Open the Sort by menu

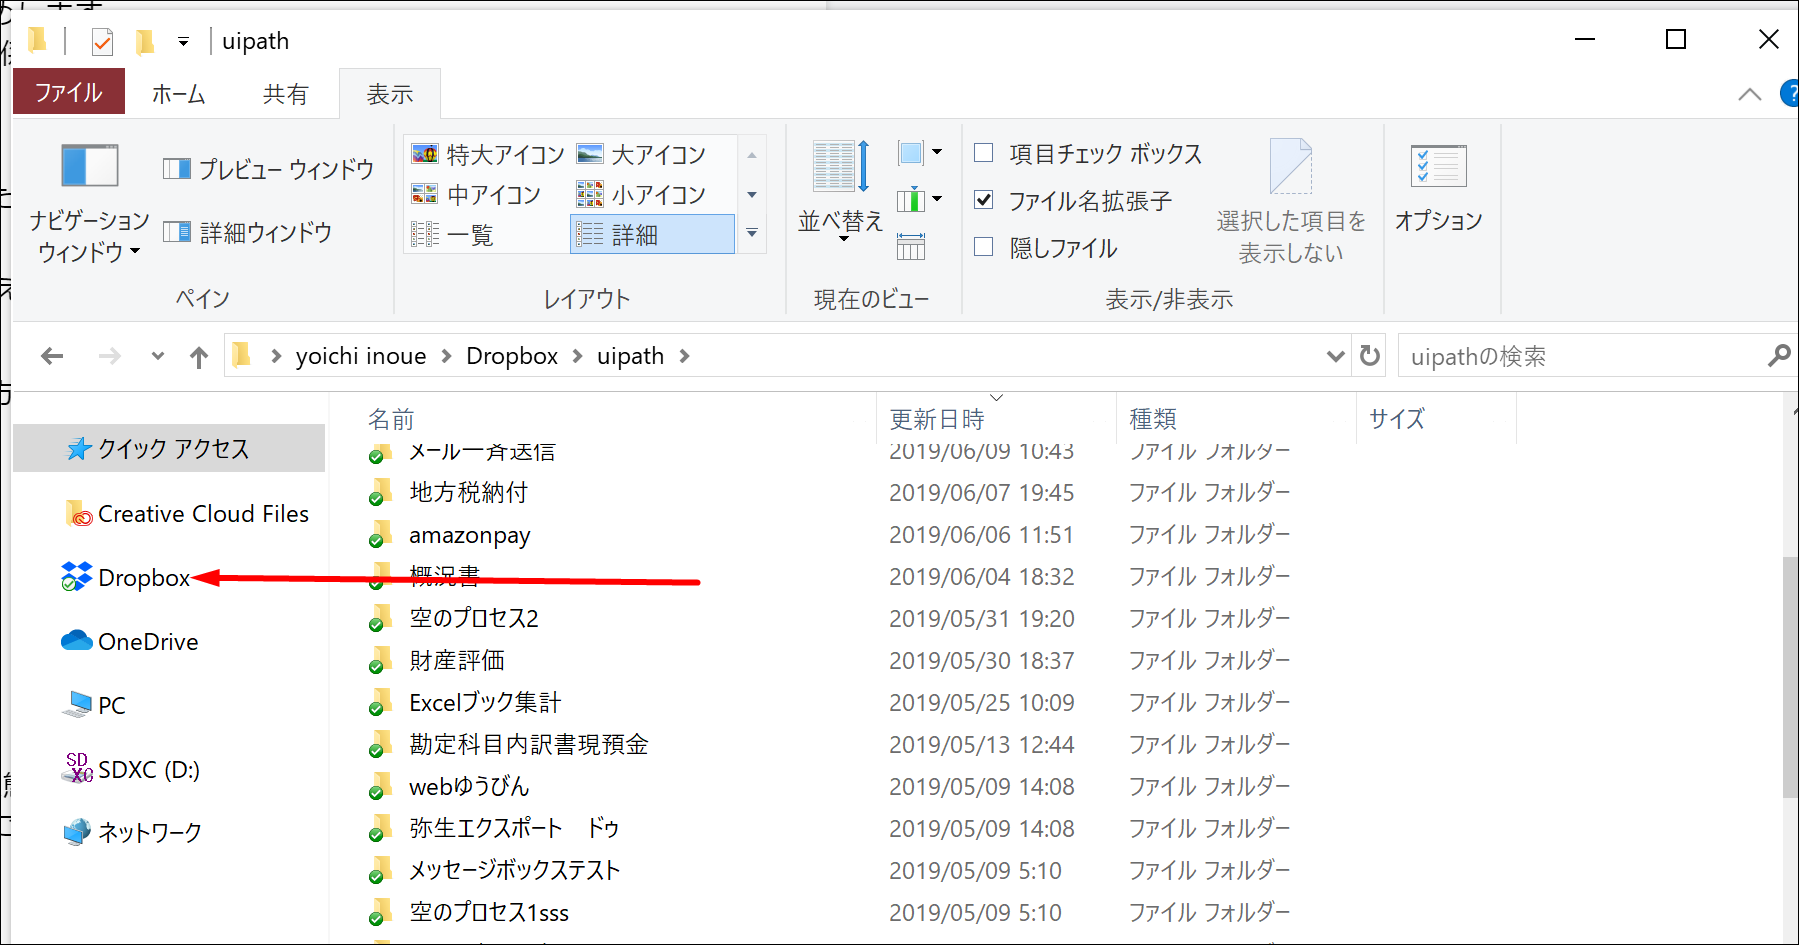coord(840,192)
